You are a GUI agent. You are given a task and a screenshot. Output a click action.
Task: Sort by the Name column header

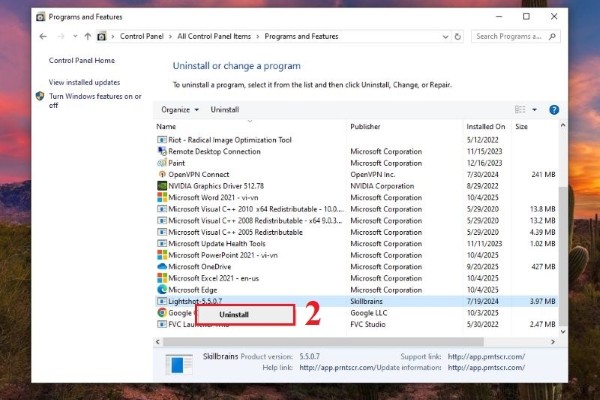point(166,127)
